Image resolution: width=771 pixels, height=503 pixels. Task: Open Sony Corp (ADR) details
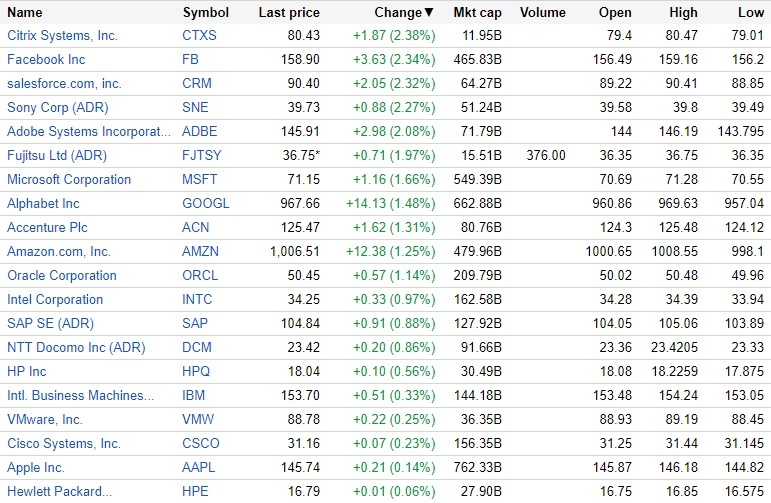click(x=57, y=108)
